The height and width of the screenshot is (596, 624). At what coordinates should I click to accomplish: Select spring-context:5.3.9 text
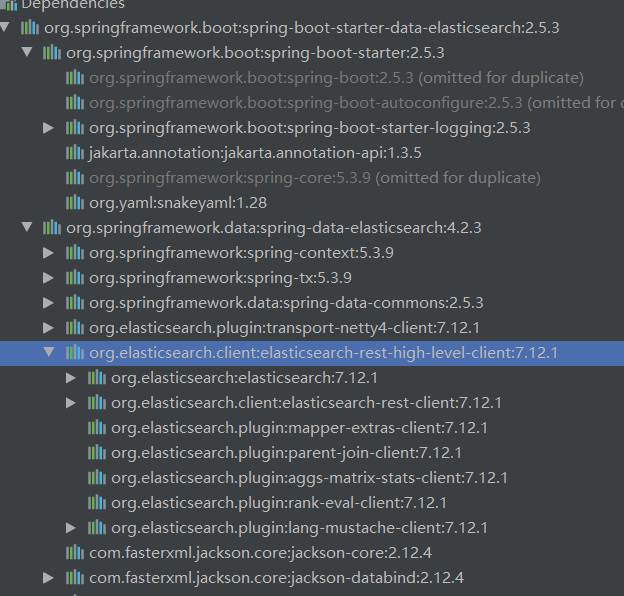coord(241,253)
